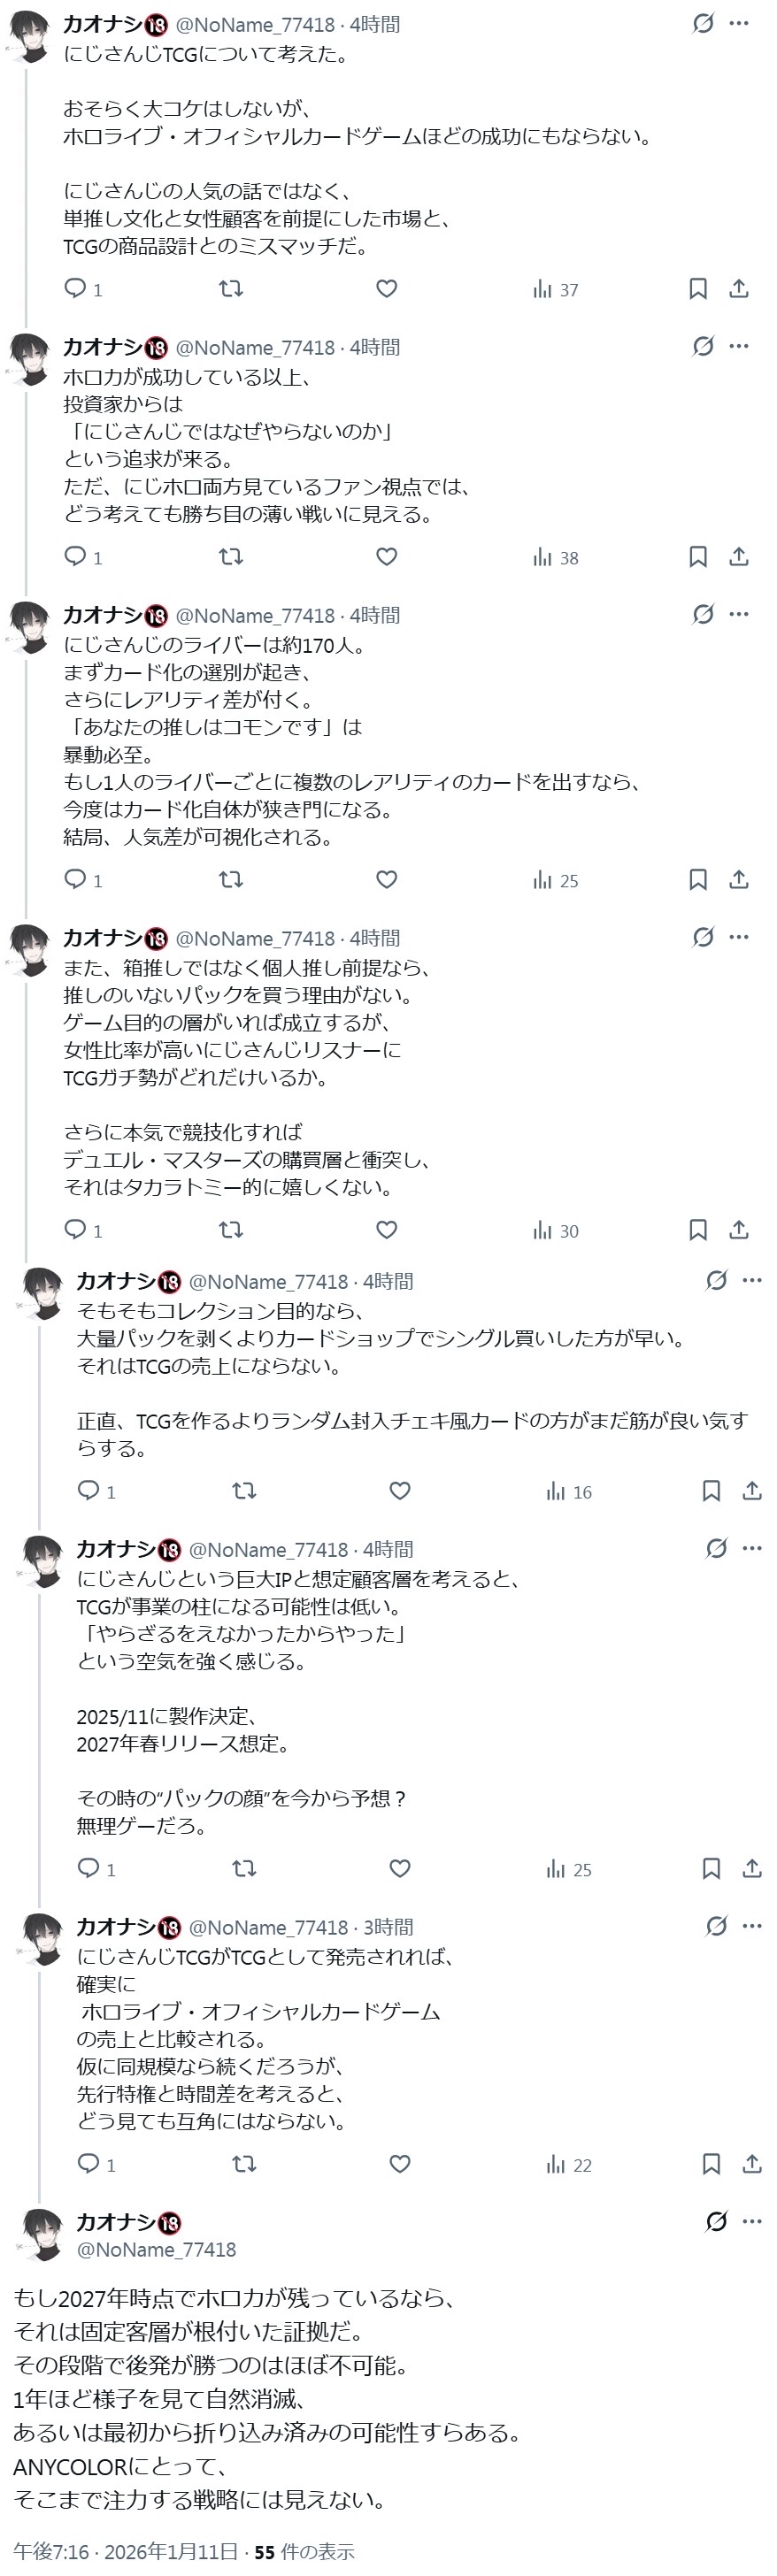Repost the tweet about 巨大IPと想定顧客層
This screenshot has width=777, height=2576.
244,1869
